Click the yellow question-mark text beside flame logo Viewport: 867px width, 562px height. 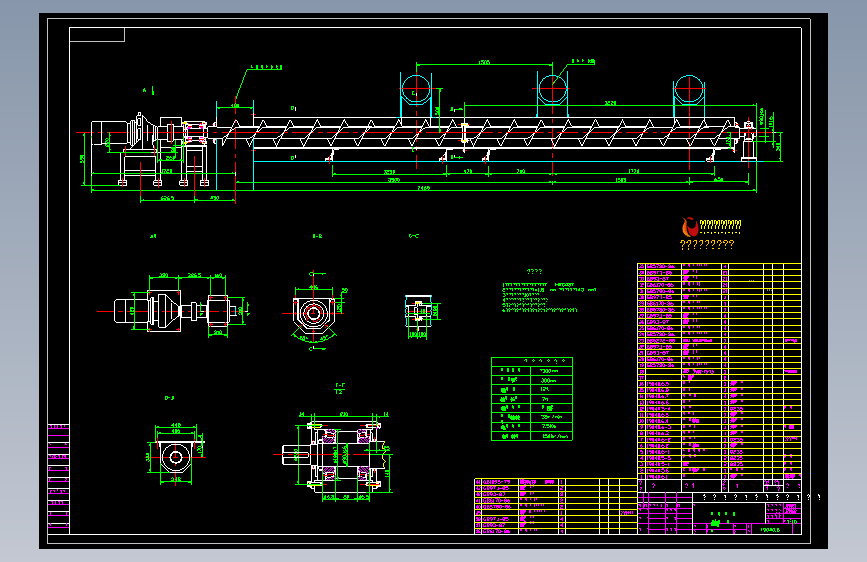[720, 225]
